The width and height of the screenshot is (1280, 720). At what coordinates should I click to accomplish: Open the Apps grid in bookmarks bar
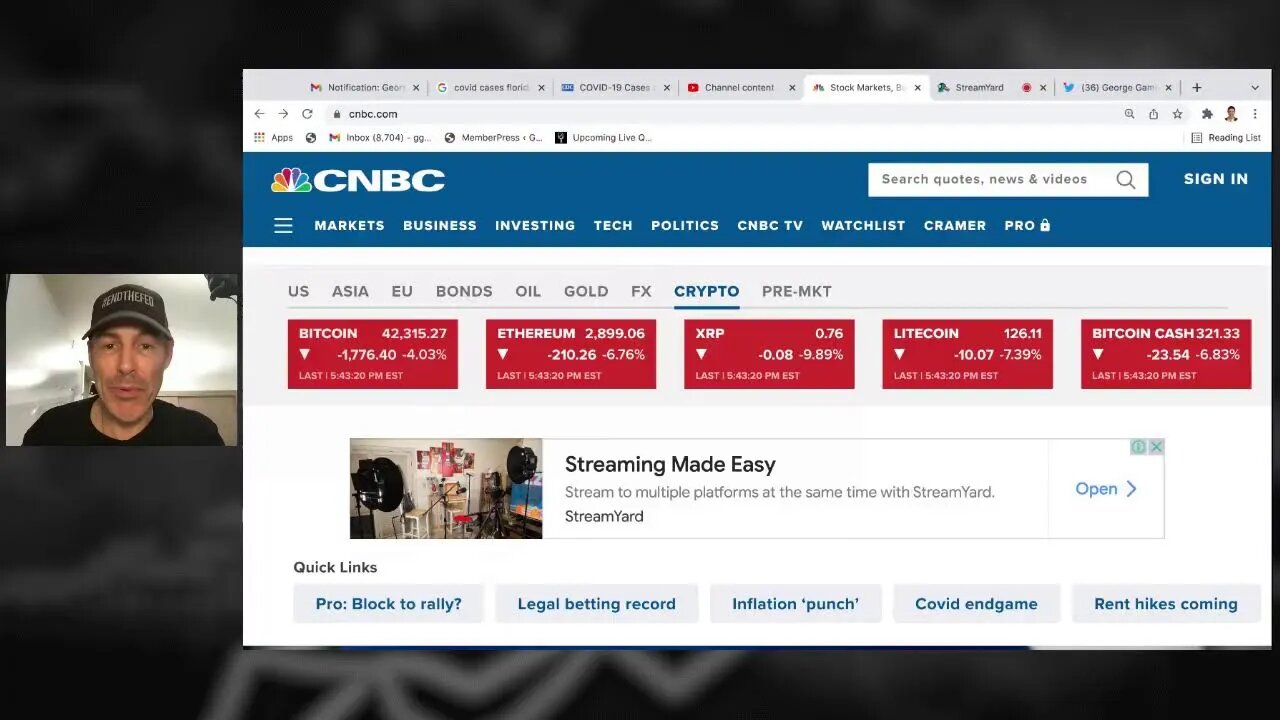pyautogui.click(x=273, y=138)
